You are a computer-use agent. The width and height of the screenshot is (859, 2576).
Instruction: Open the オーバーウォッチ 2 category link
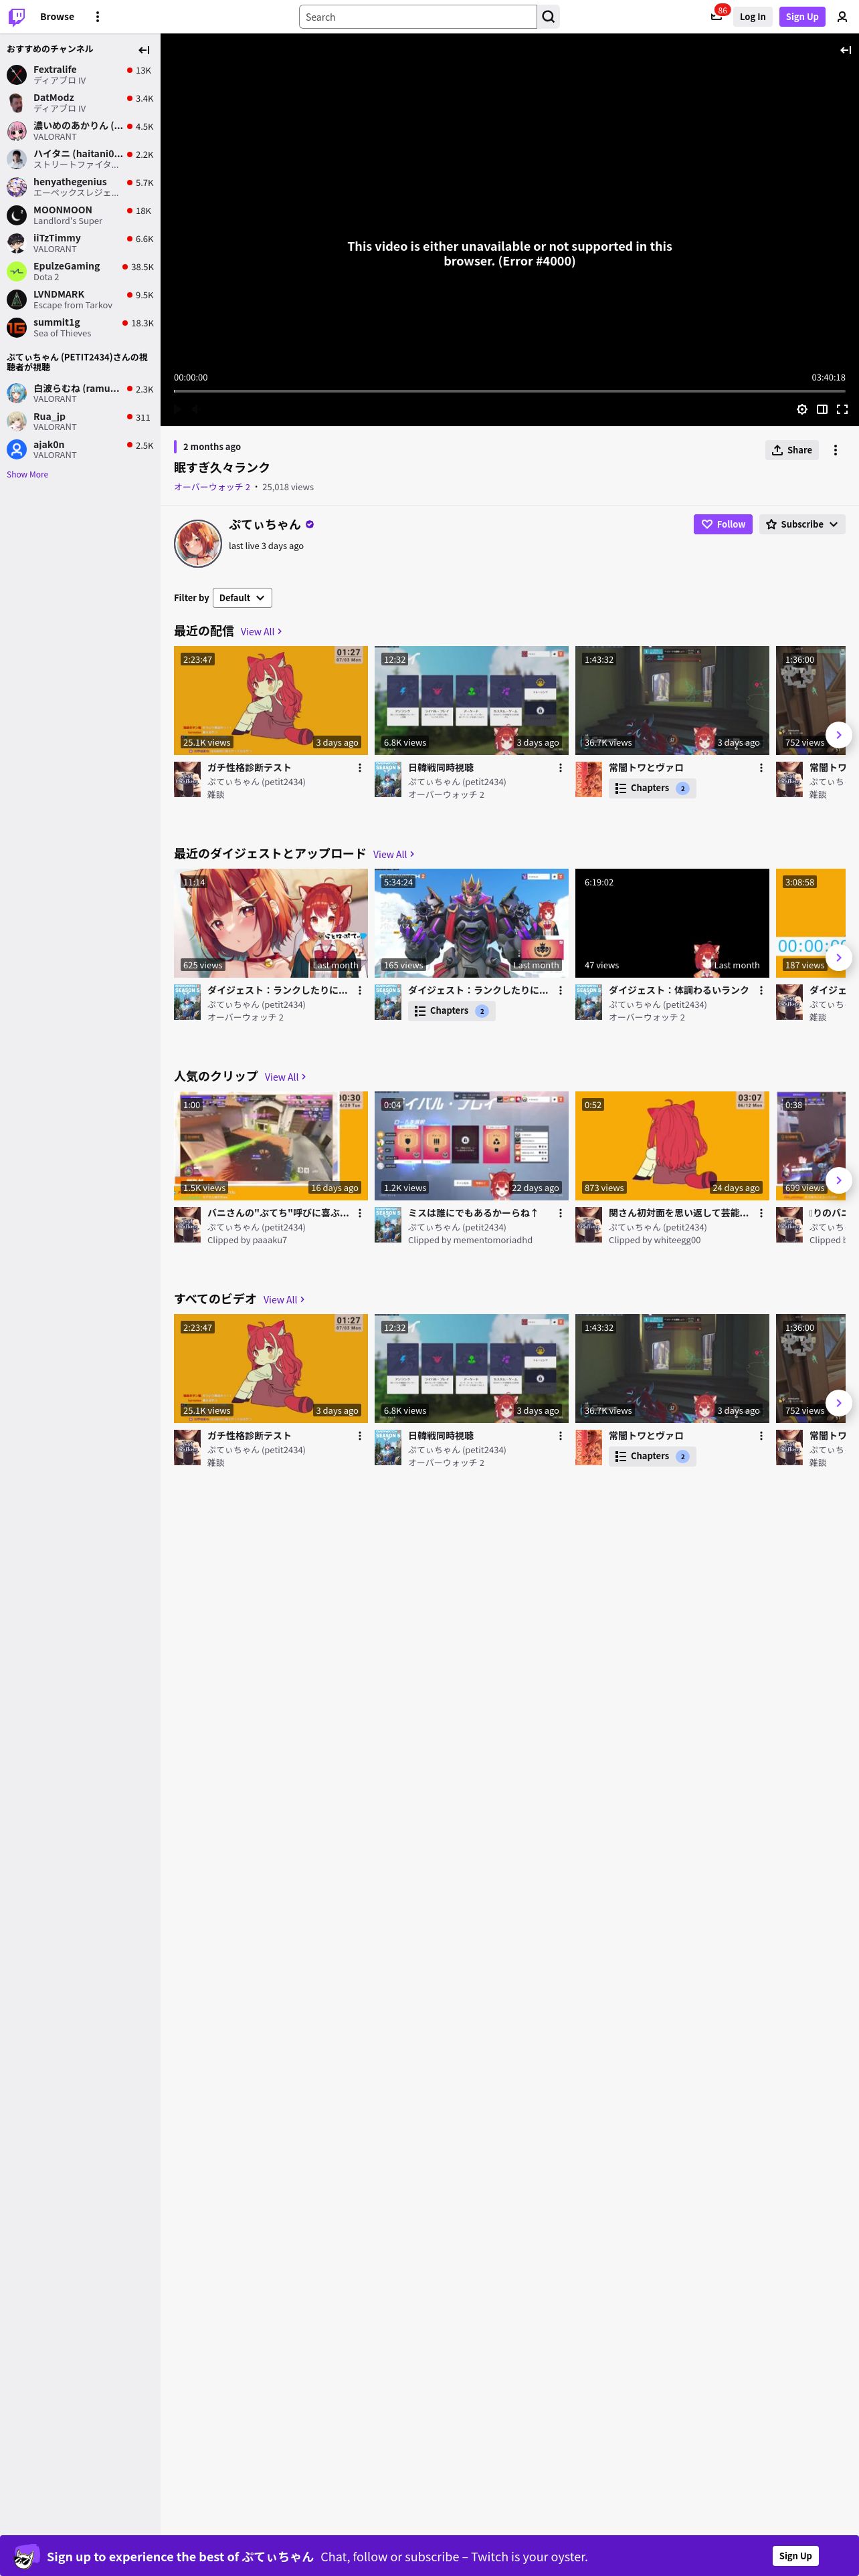point(212,487)
